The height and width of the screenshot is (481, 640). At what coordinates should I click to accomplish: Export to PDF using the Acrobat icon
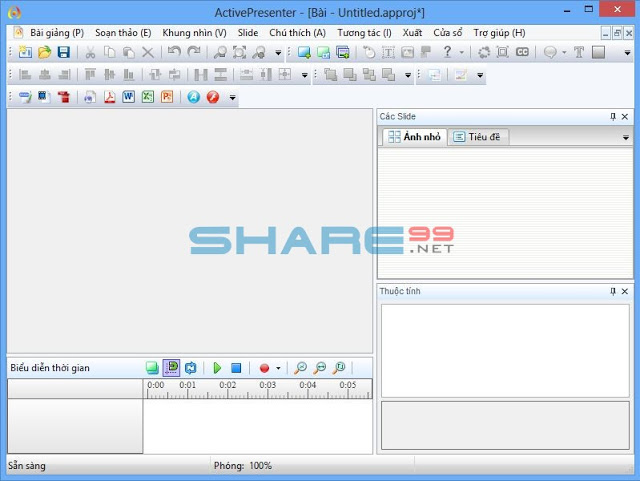pyautogui.click(x=109, y=97)
